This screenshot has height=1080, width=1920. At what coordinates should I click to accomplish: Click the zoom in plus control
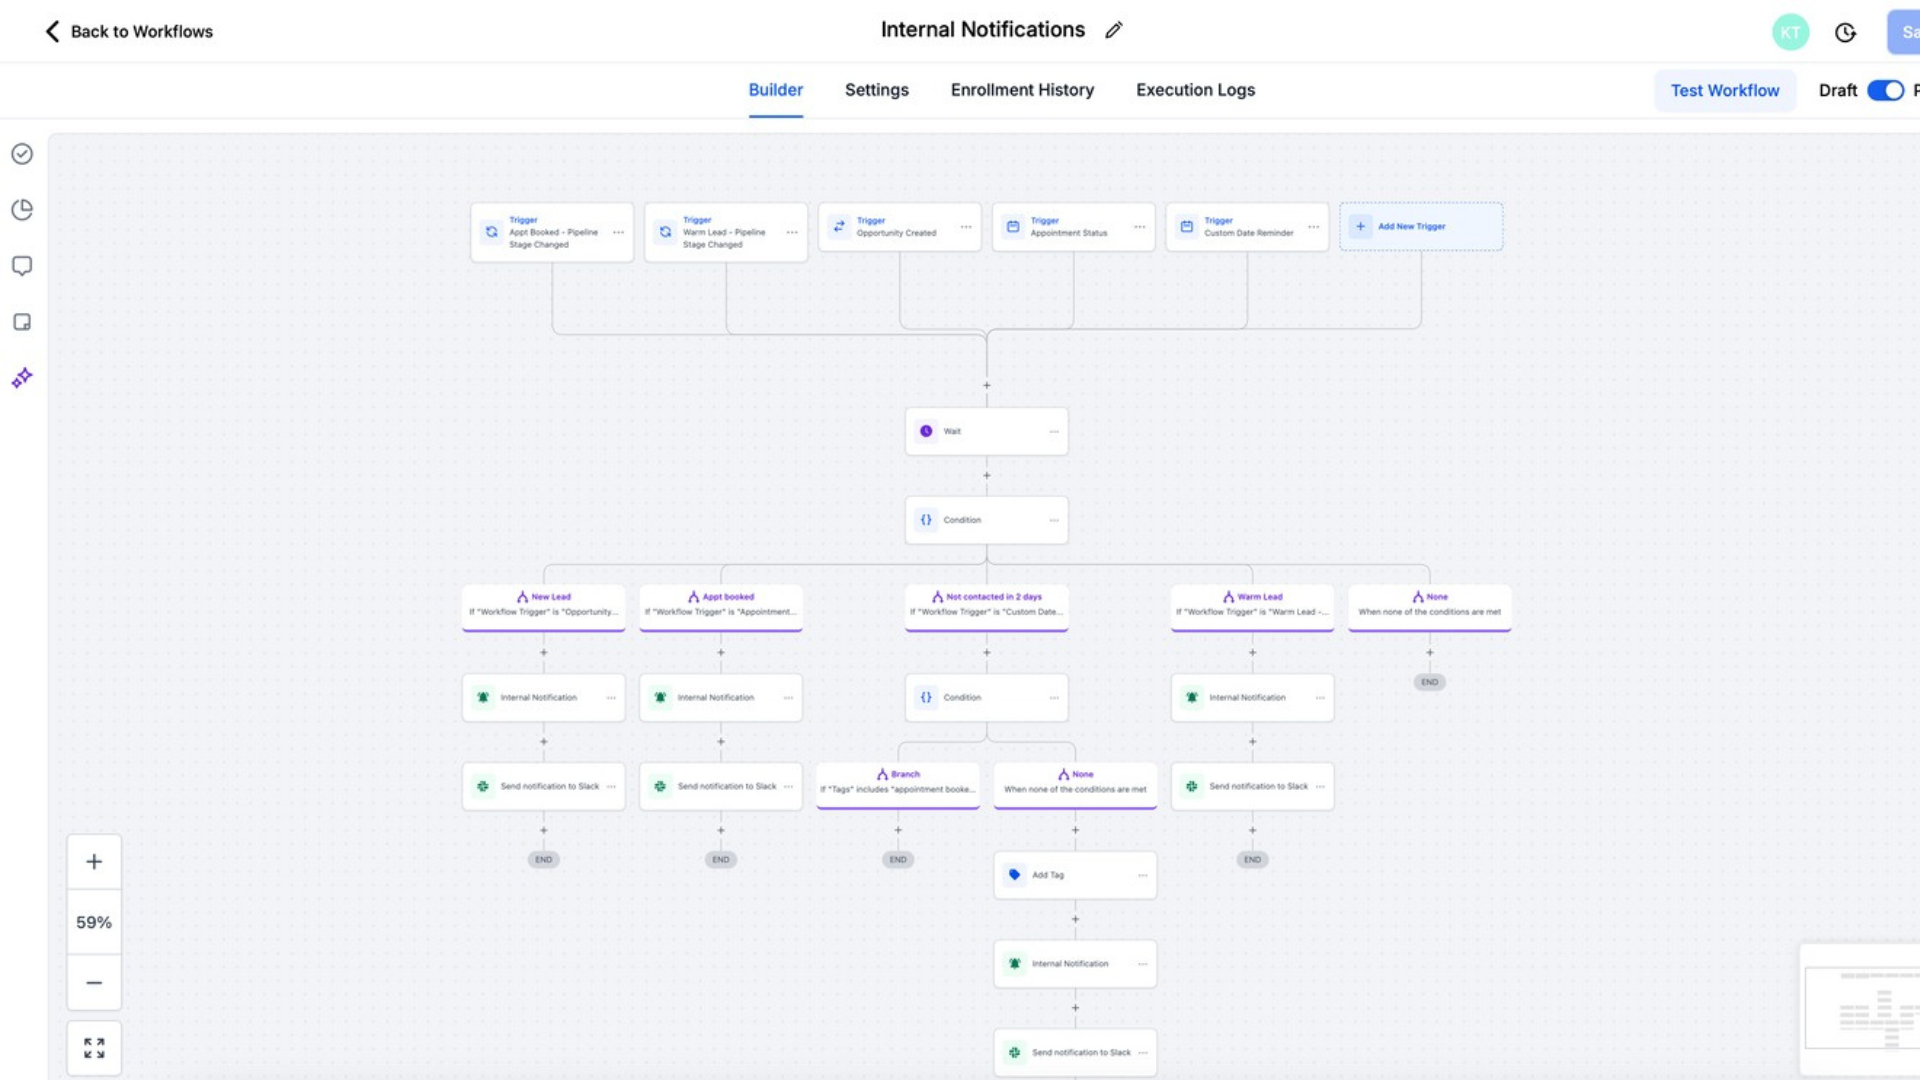[94, 861]
